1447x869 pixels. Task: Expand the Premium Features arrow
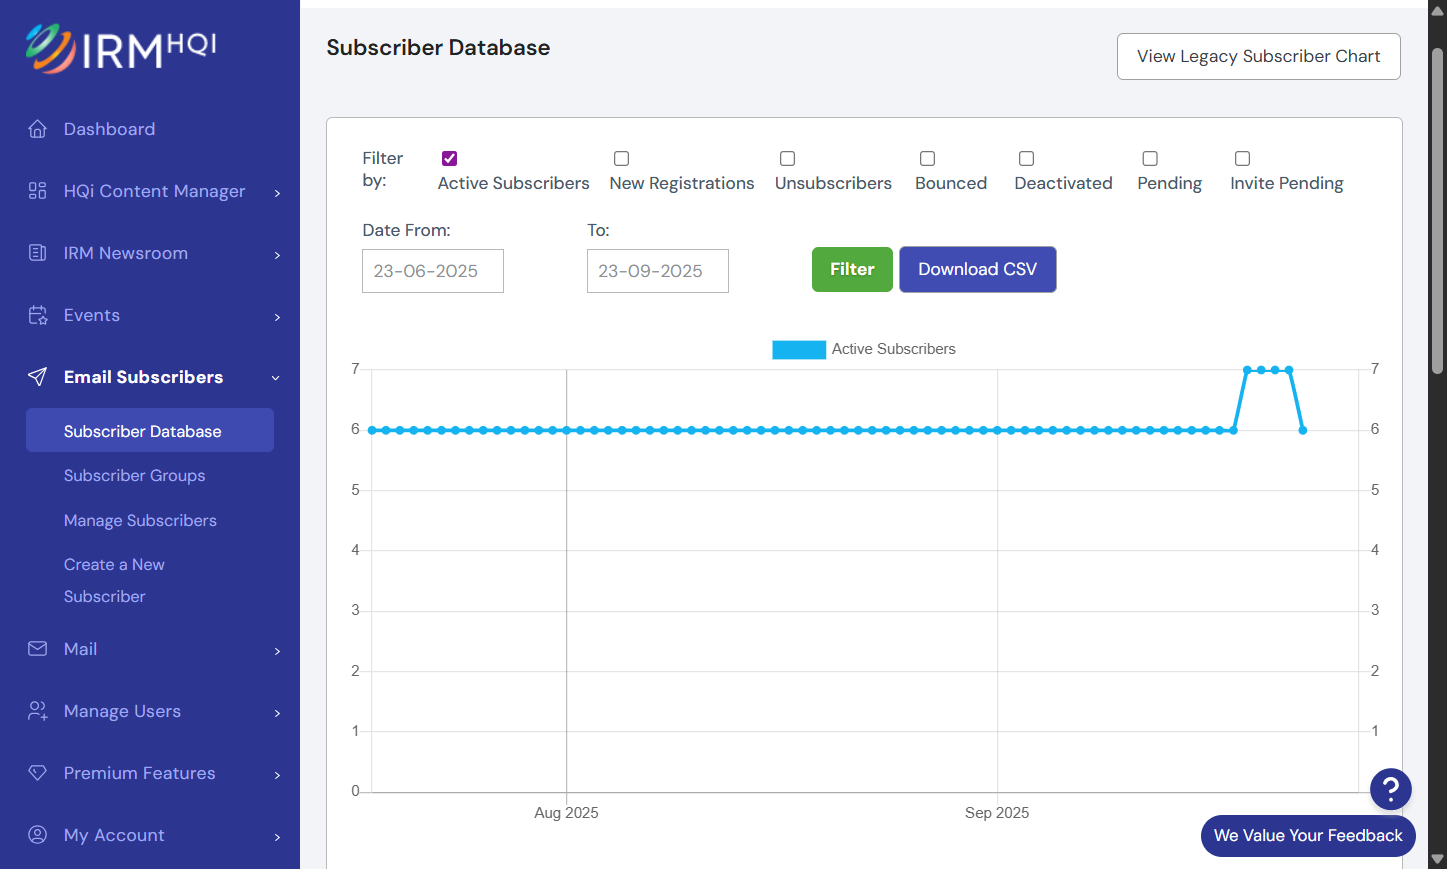[277, 775]
